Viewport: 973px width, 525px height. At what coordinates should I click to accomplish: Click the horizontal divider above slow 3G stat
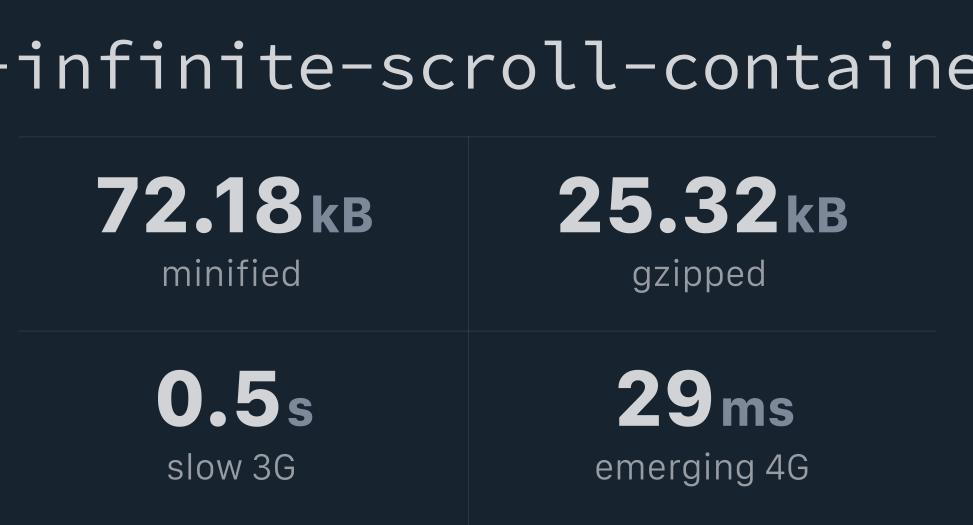point(243,331)
